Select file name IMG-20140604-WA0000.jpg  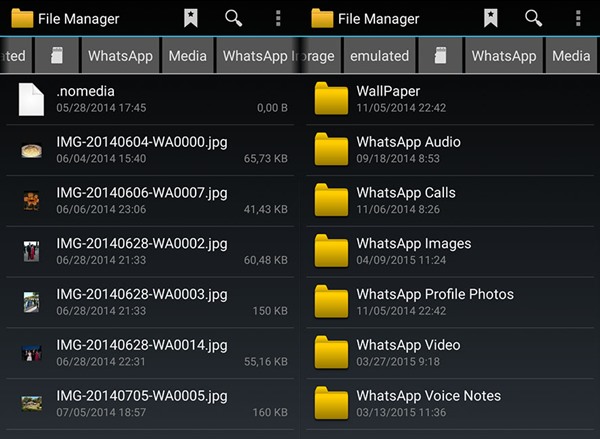(x=142, y=142)
